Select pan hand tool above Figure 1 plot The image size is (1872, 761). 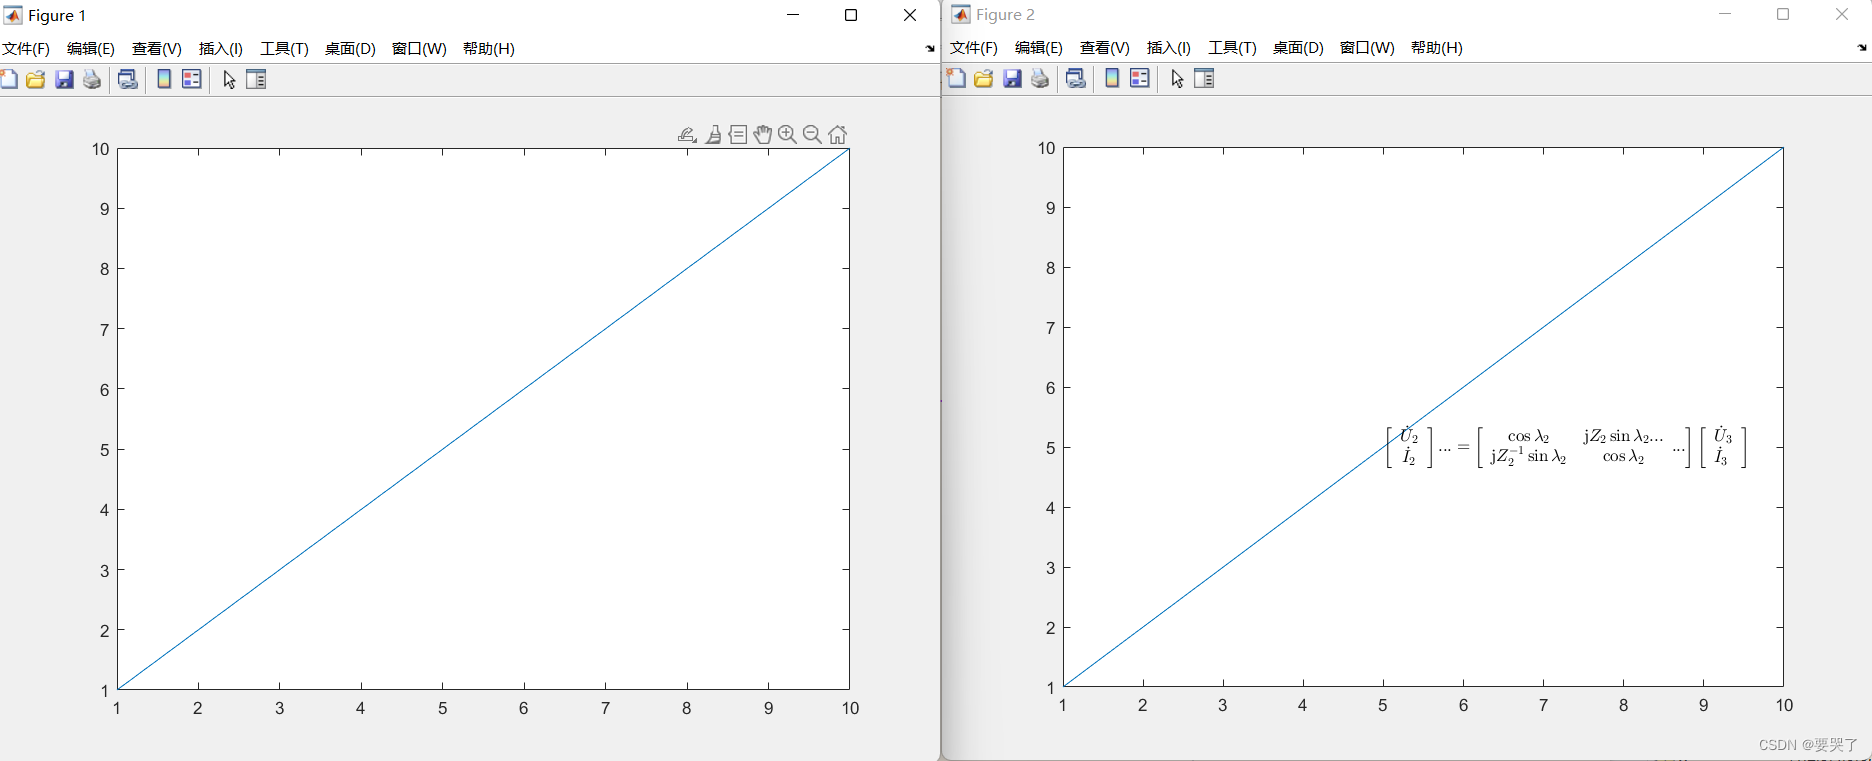[763, 135]
